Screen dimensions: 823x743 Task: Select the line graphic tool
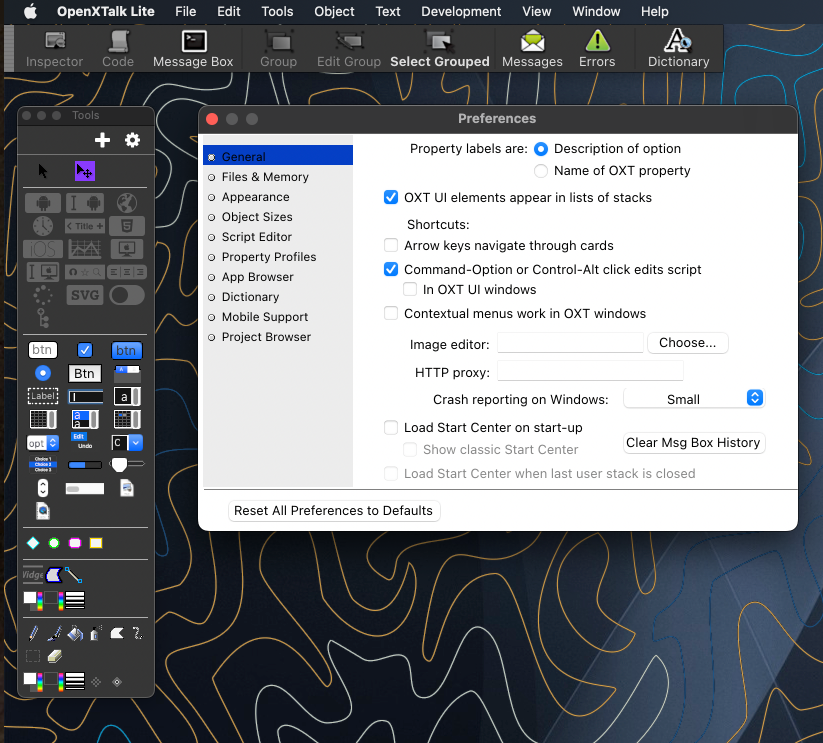click(x=73, y=575)
